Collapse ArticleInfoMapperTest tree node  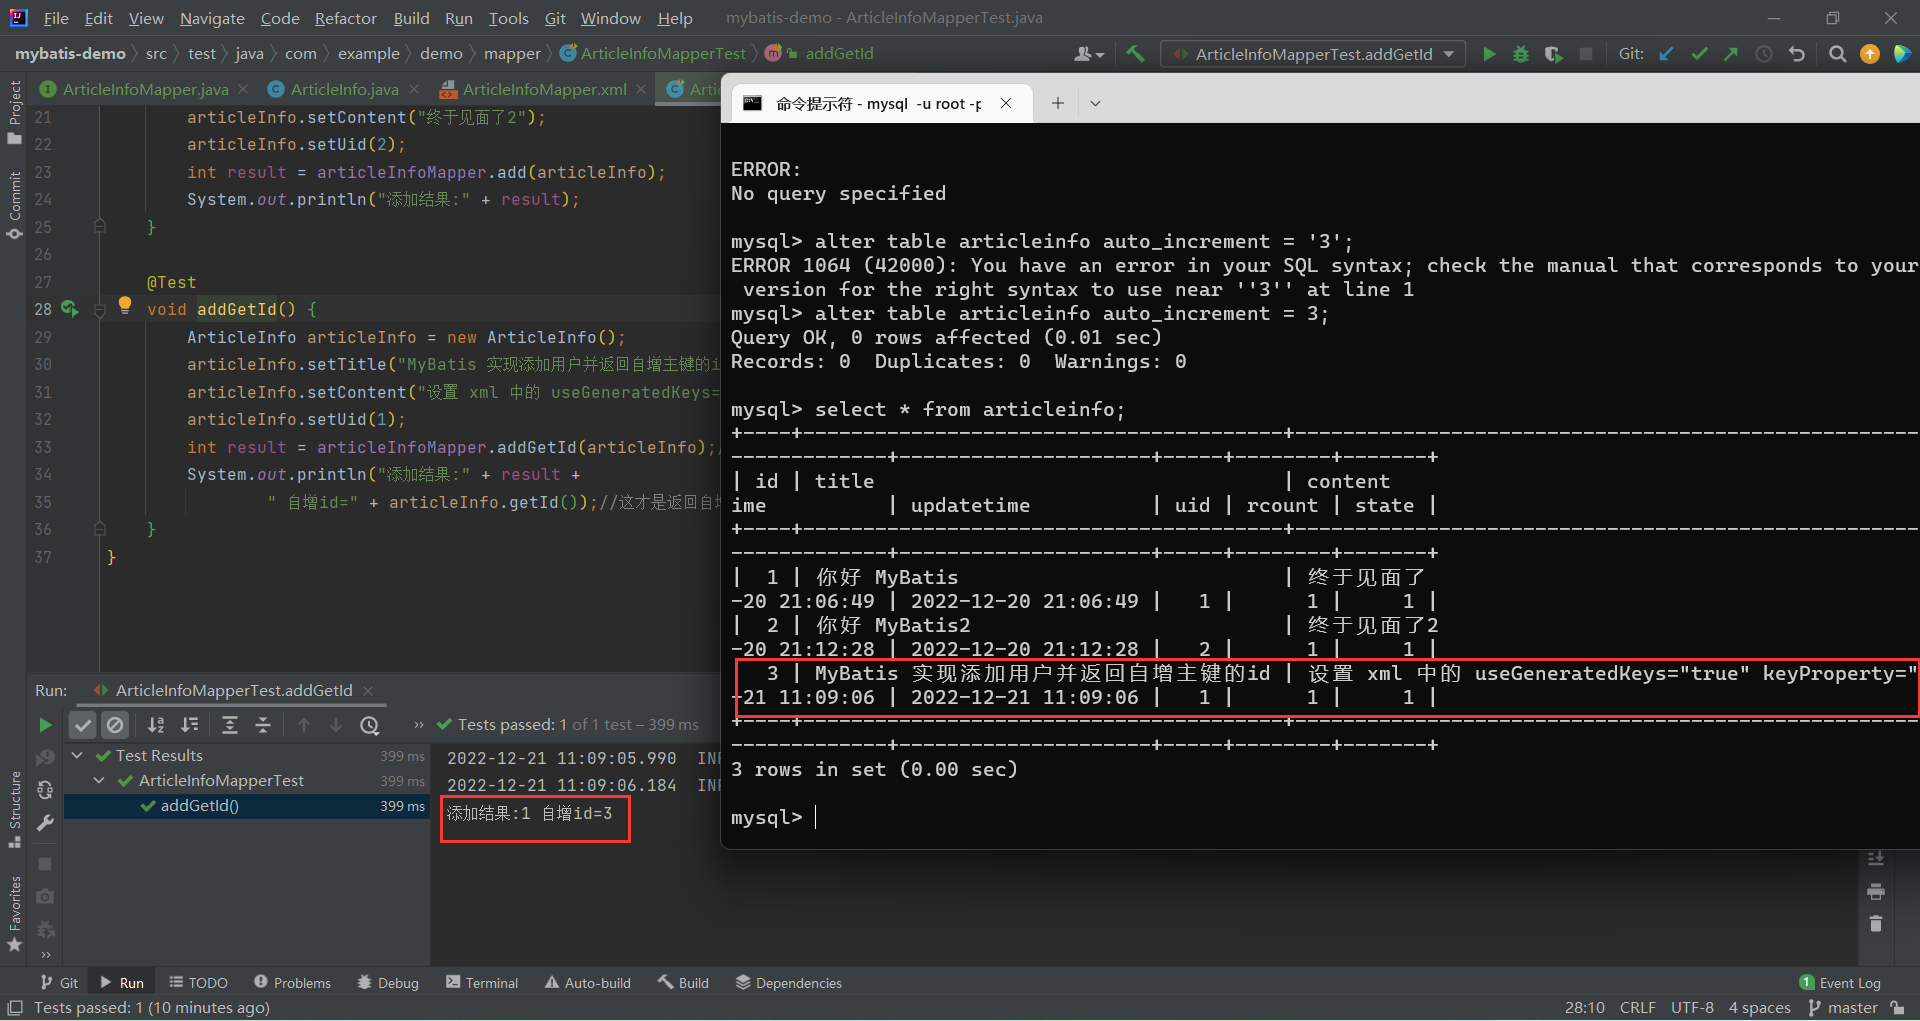[x=99, y=781]
